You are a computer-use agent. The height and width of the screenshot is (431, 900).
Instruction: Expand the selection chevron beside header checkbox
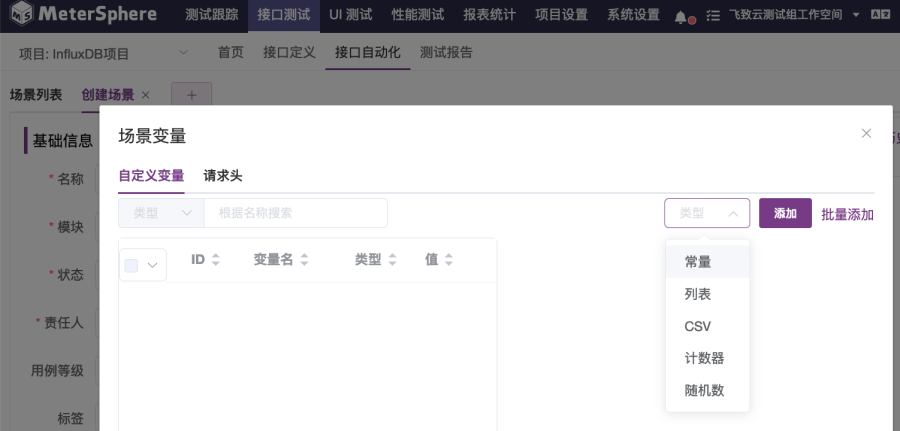152,265
